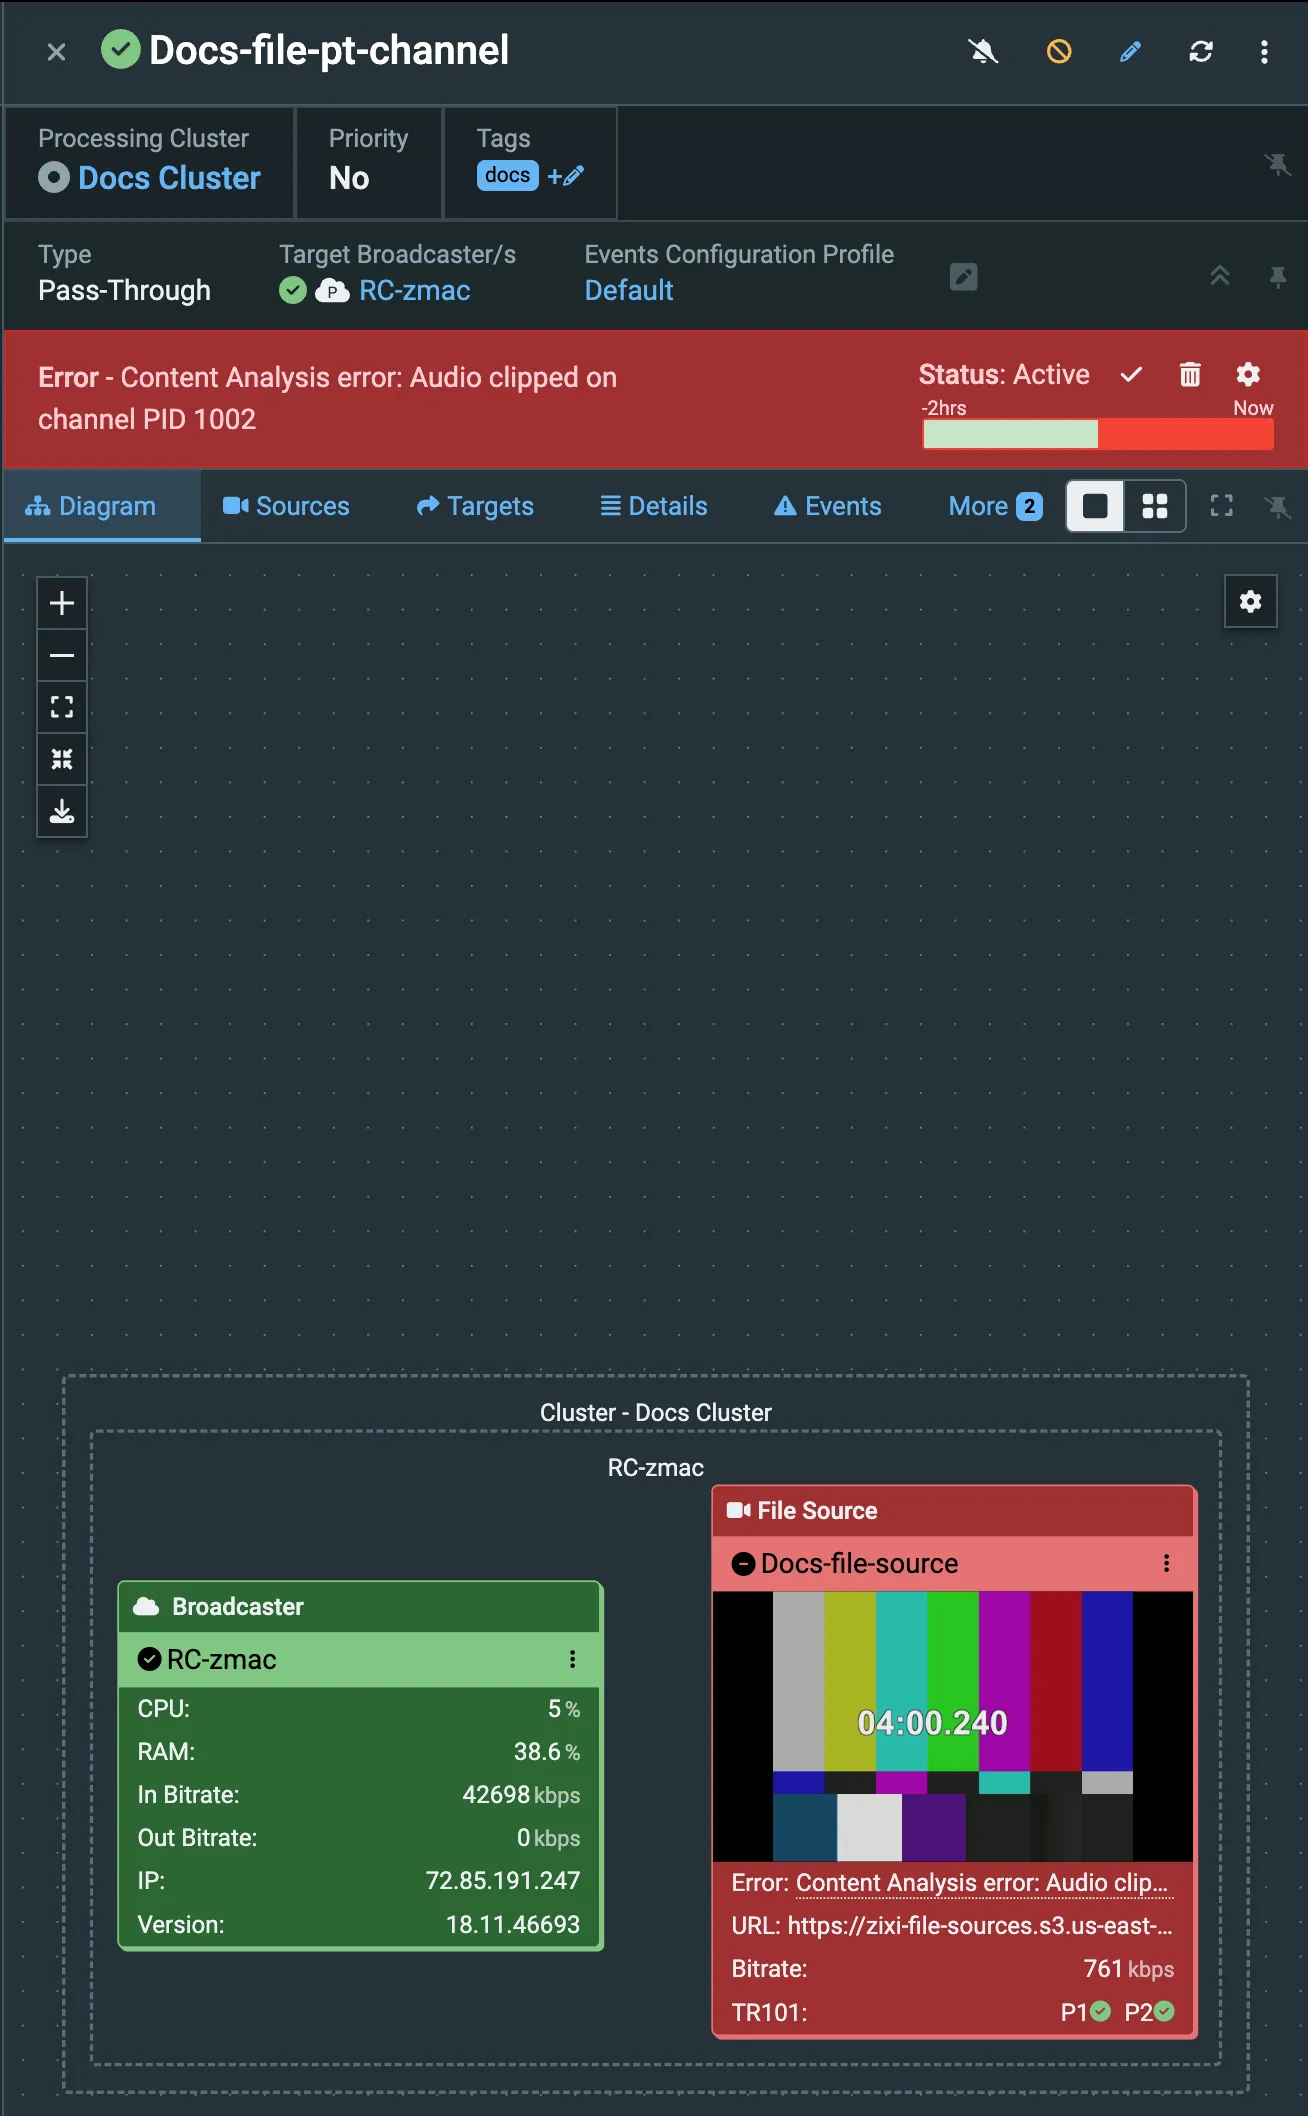
Task: Delete the error using trash icon
Action: coord(1190,375)
